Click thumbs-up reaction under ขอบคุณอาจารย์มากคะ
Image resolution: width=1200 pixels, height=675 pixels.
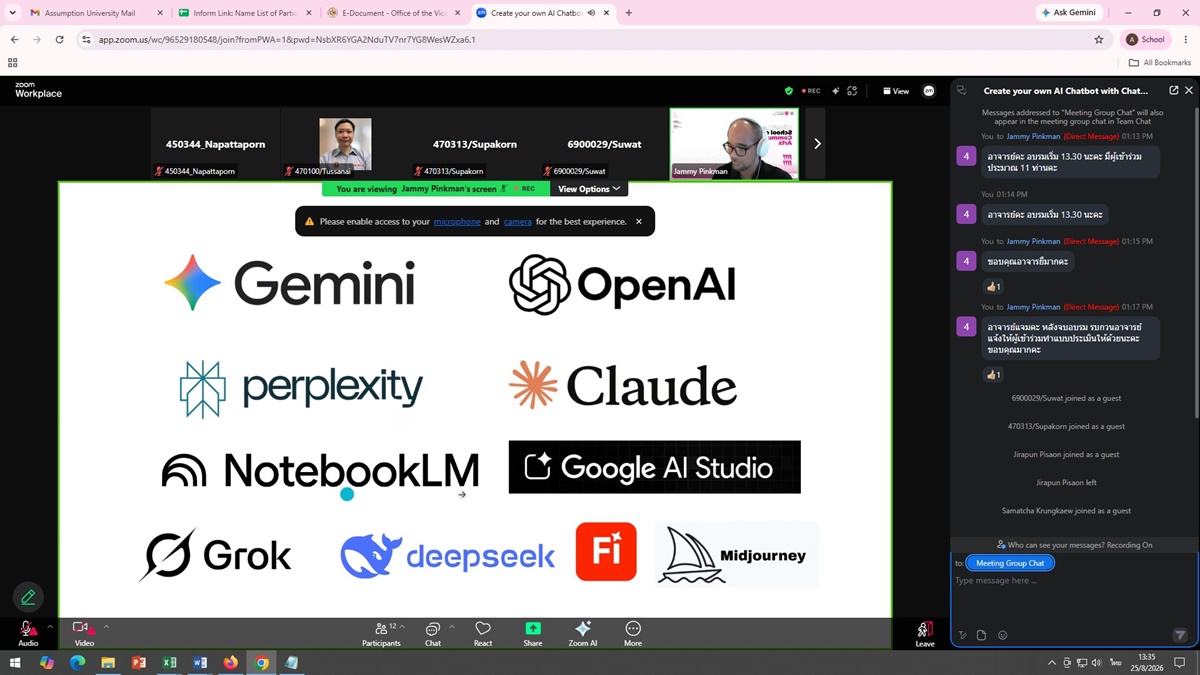993,286
